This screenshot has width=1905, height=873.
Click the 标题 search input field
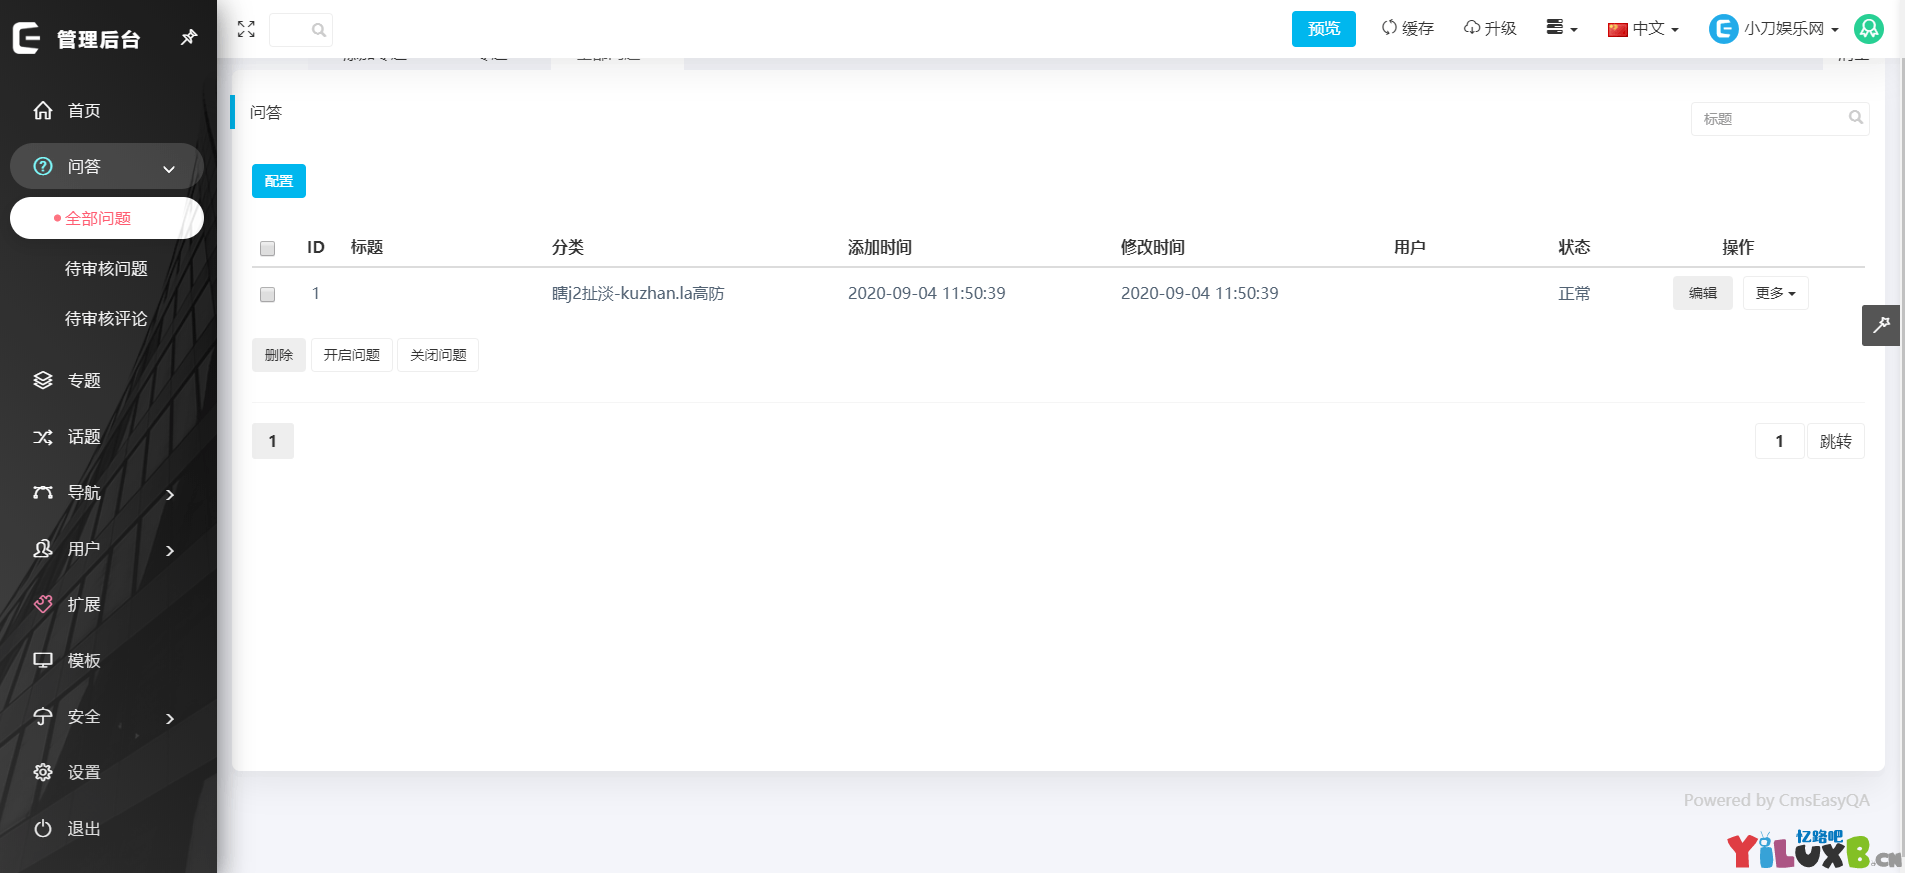pyautogui.click(x=1770, y=119)
